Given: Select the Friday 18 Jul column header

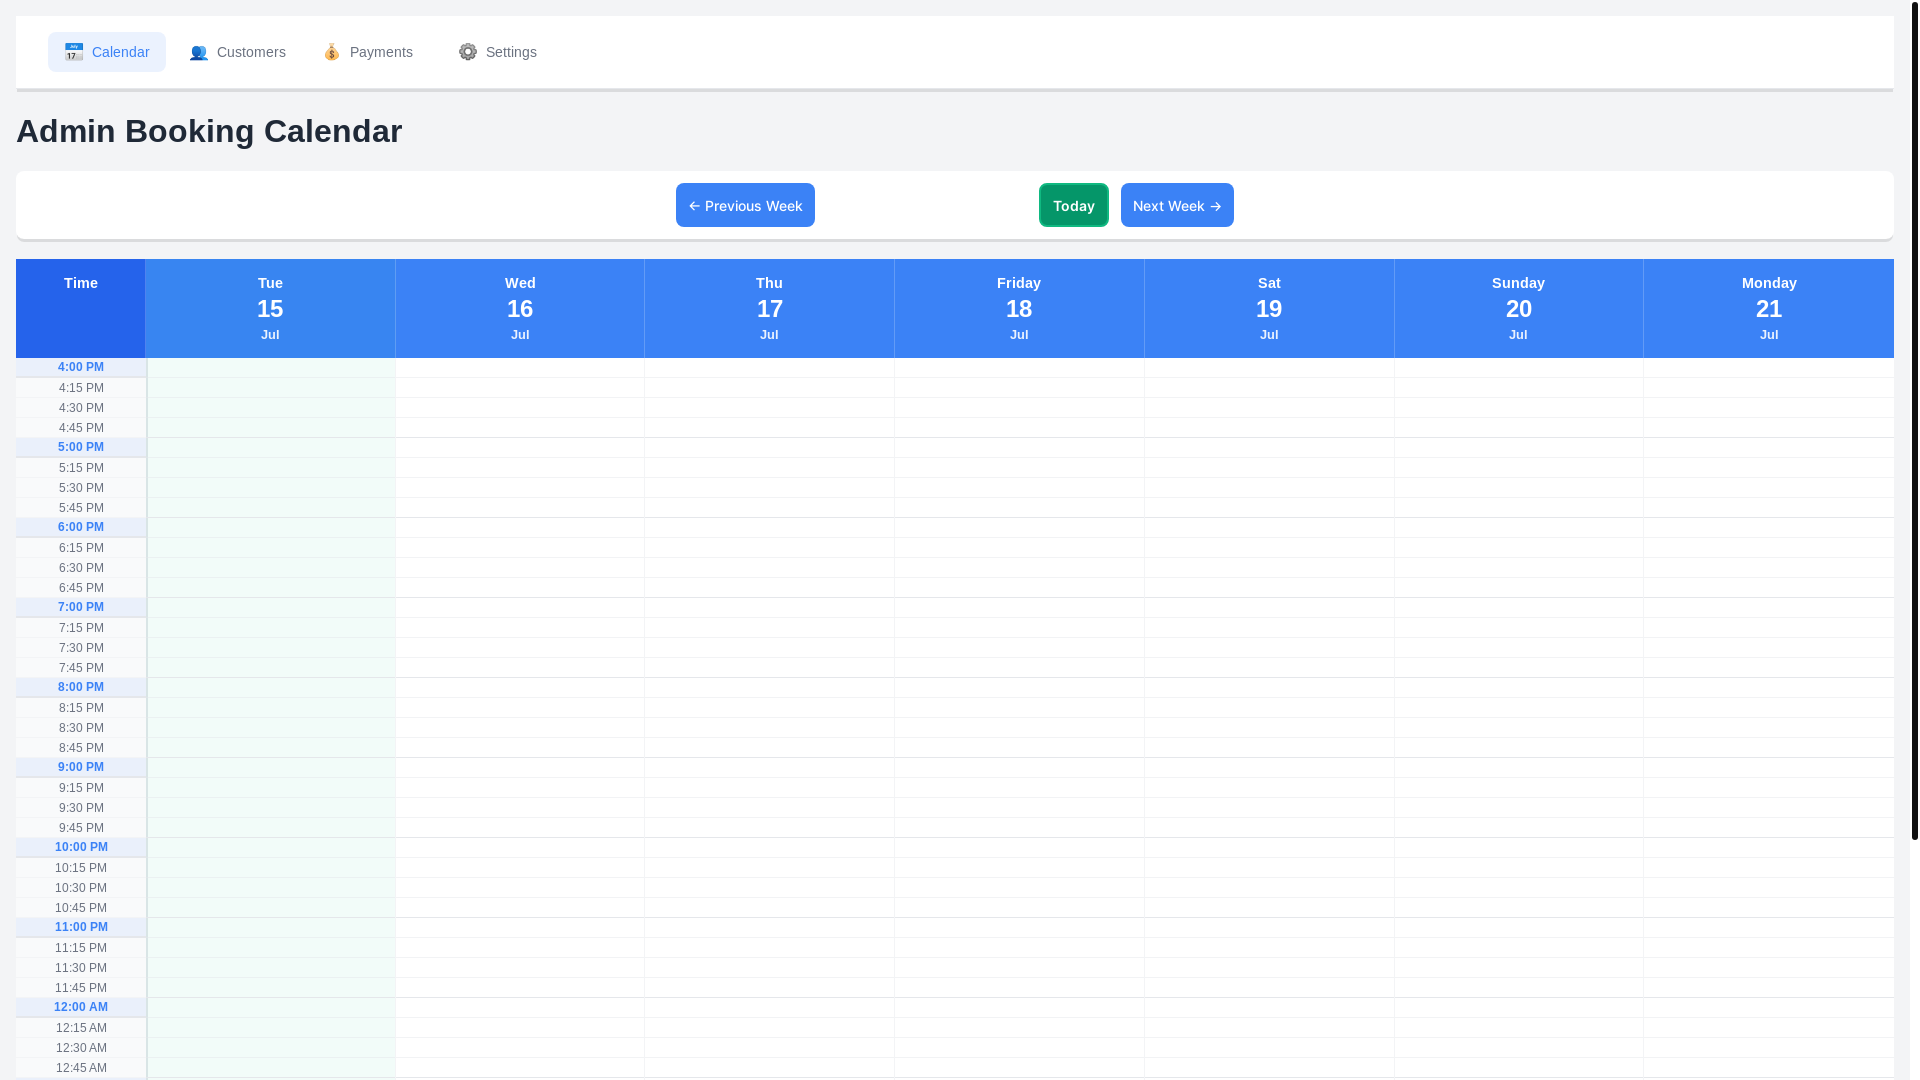Looking at the screenshot, I should click(1019, 308).
